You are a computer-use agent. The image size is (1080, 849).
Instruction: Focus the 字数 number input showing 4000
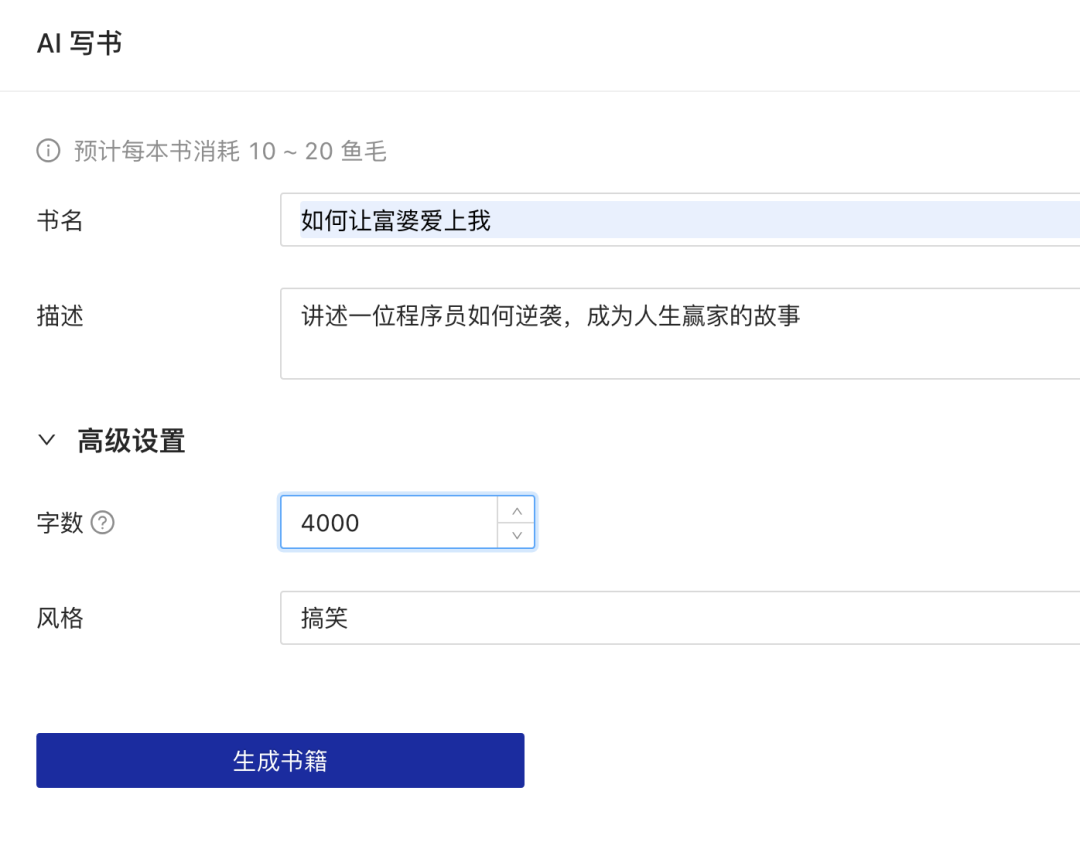[390, 522]
